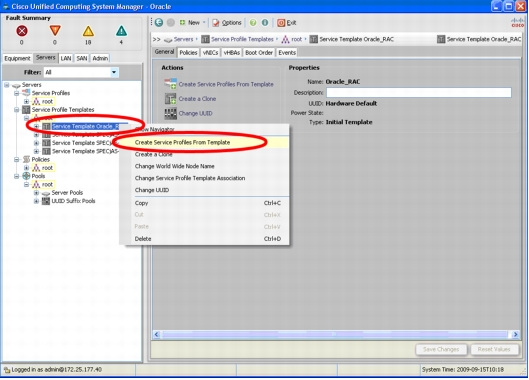Viewport: 529px width, 380px height.
Task: Click Create Service Profiles From Template action link
Action: [x=226, y=84]
